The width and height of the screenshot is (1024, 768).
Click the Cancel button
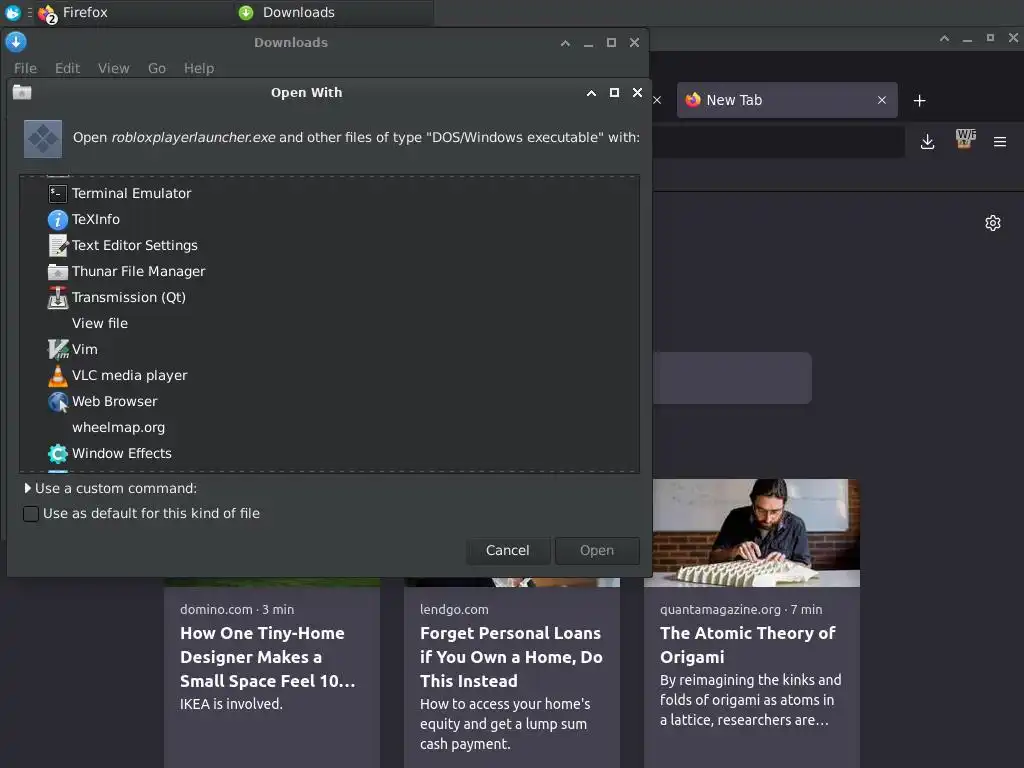pos(507,551)
